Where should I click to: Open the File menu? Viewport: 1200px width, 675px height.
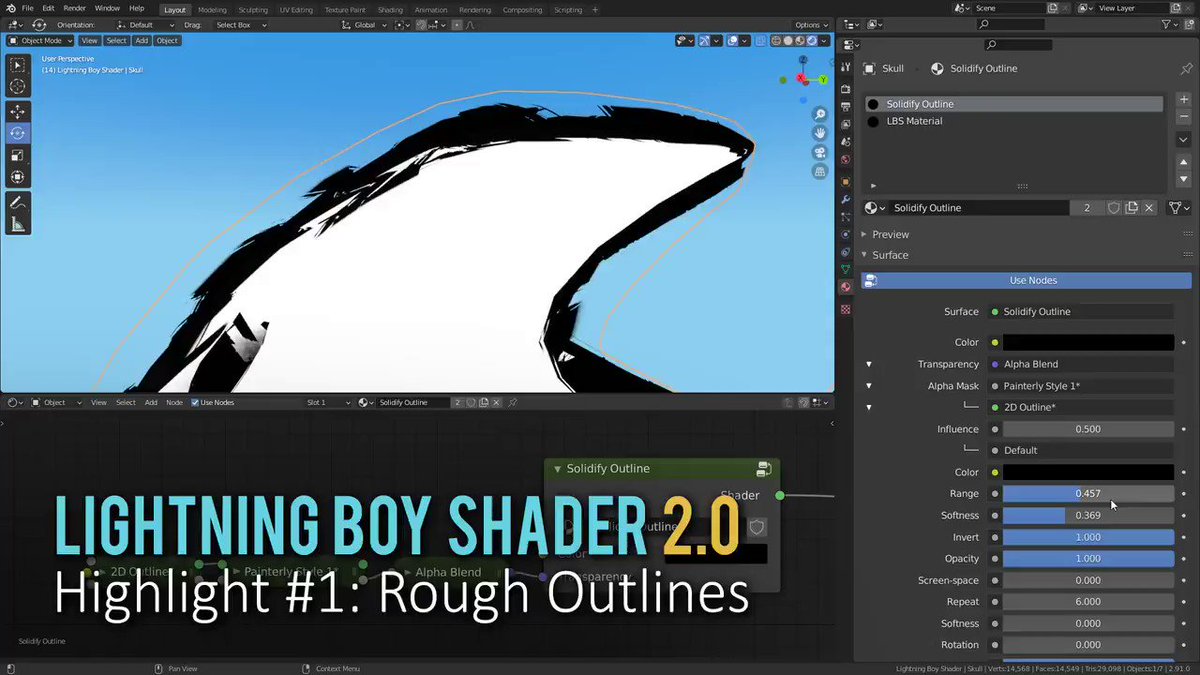click(x=27, y=8)
